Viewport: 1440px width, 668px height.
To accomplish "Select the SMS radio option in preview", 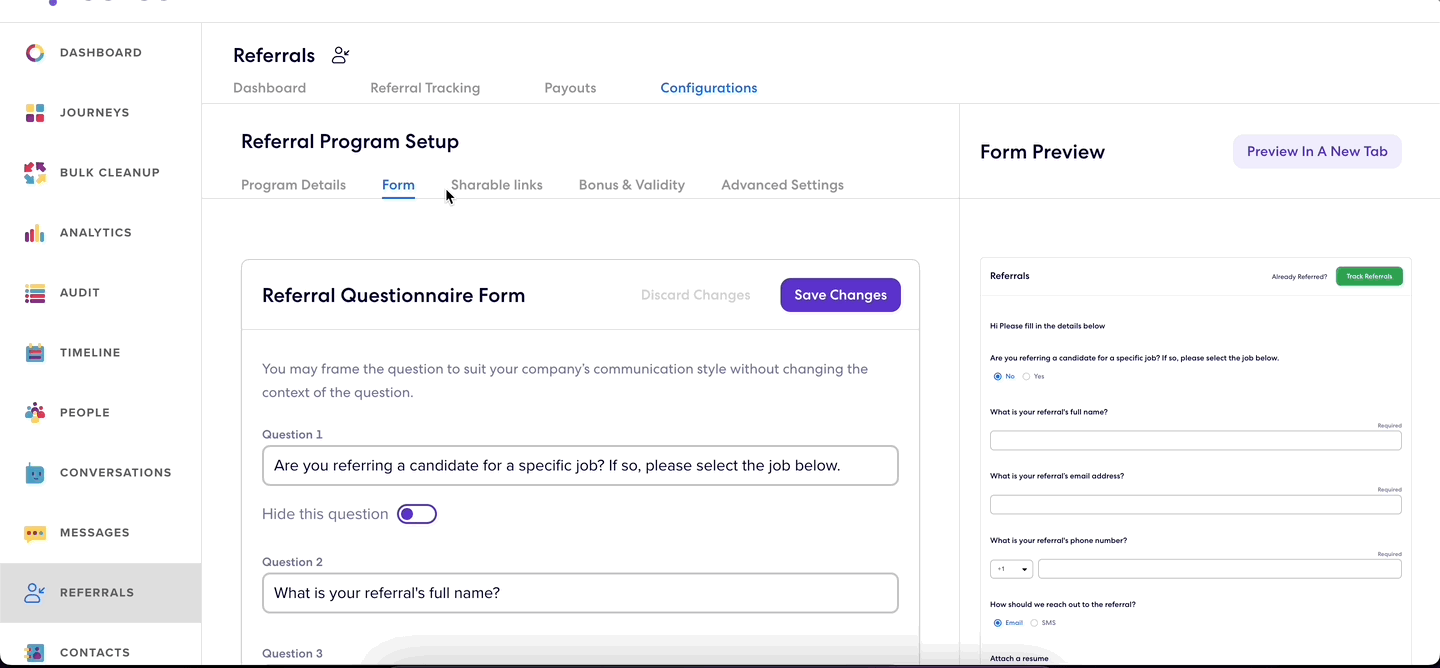I will [x=1034, y=623].
